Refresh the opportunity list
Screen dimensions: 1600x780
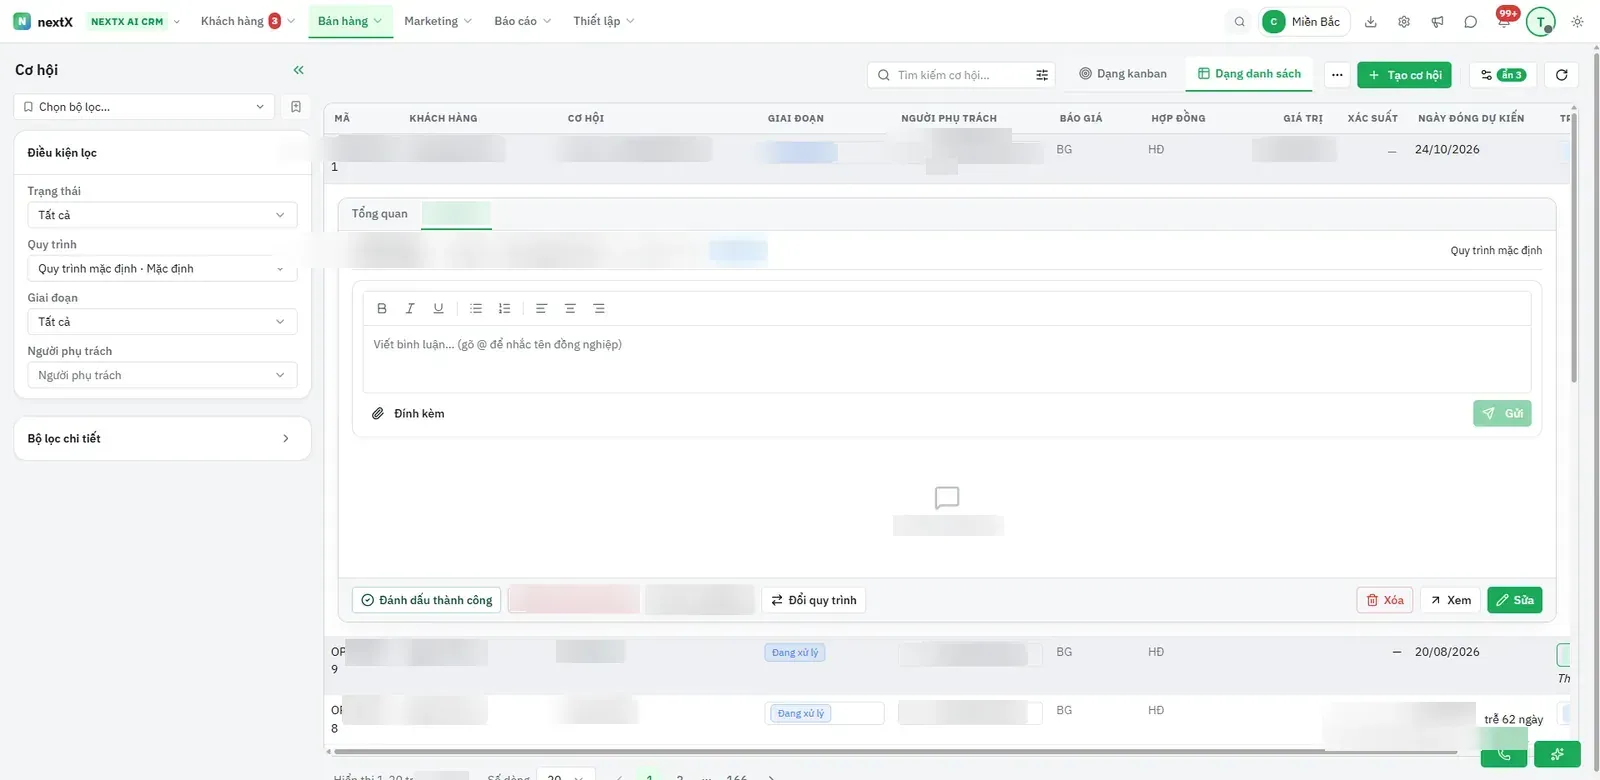point(1561,75)
